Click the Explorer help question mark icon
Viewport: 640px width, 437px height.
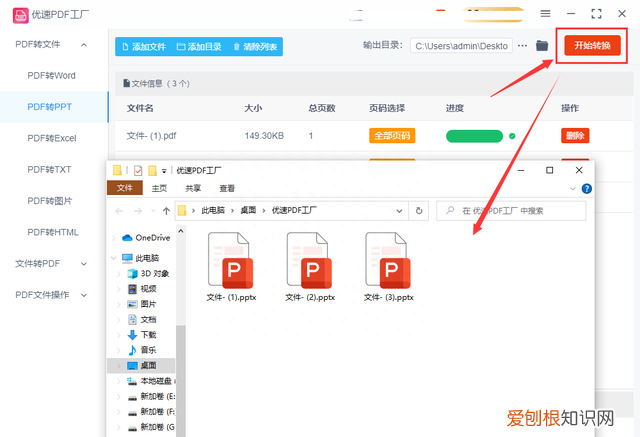[587, 189]
